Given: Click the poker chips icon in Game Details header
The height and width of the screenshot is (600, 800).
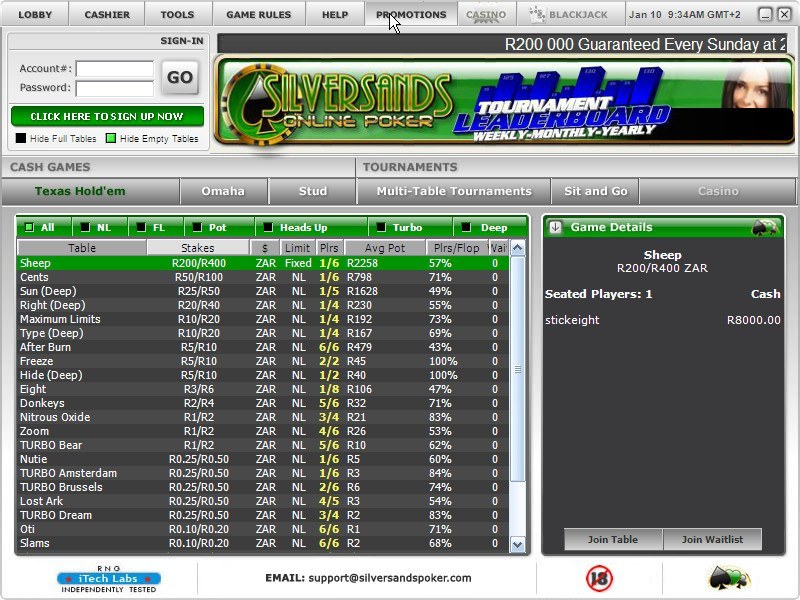Looking at the screenshot, I should [765, 227].
